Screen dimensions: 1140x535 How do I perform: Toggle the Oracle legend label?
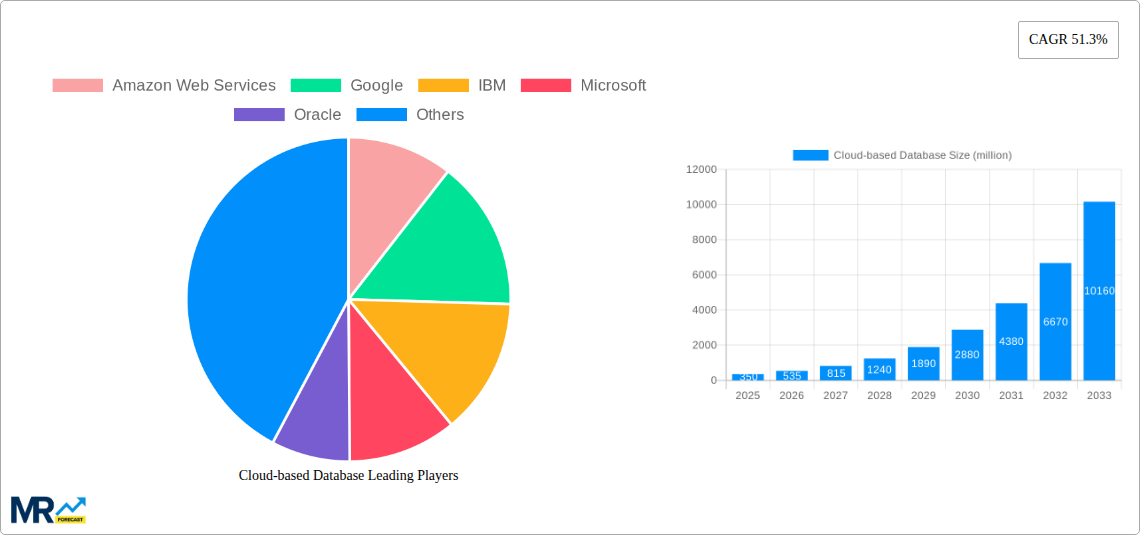coord(318,115)
